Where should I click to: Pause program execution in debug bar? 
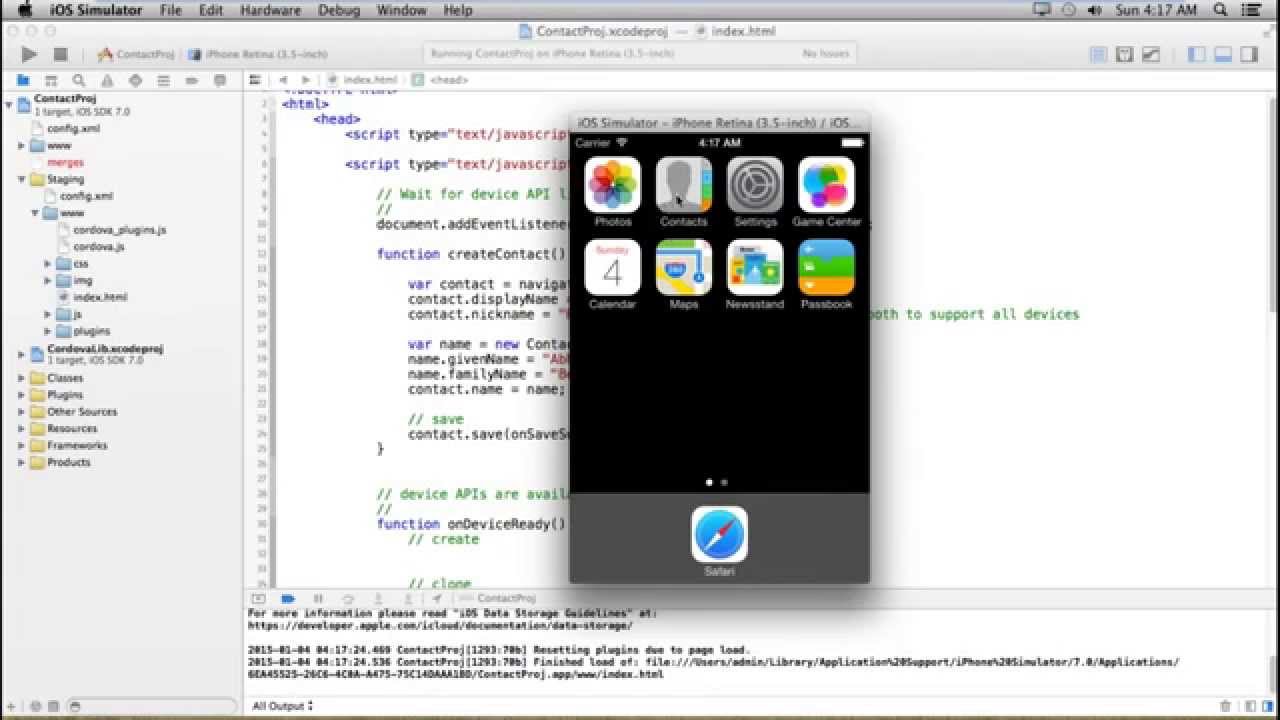click(318, 598)
